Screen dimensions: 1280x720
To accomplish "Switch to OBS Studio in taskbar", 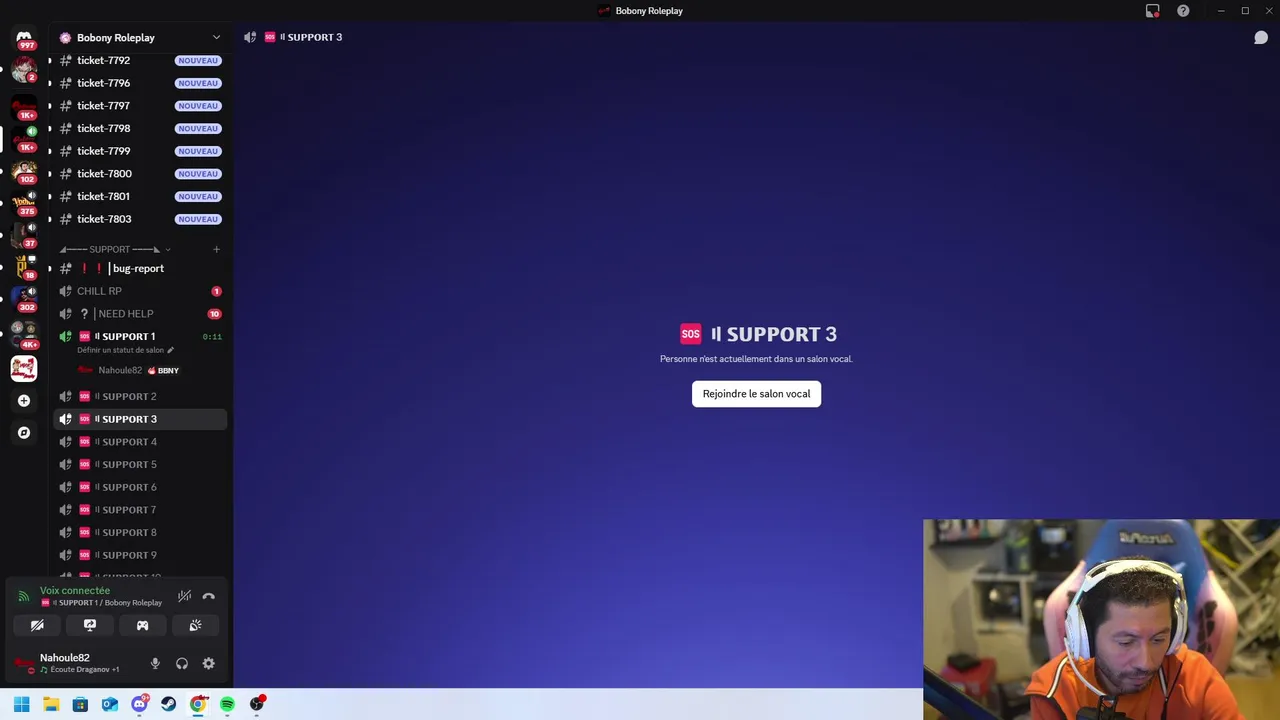I will point(257,704).
